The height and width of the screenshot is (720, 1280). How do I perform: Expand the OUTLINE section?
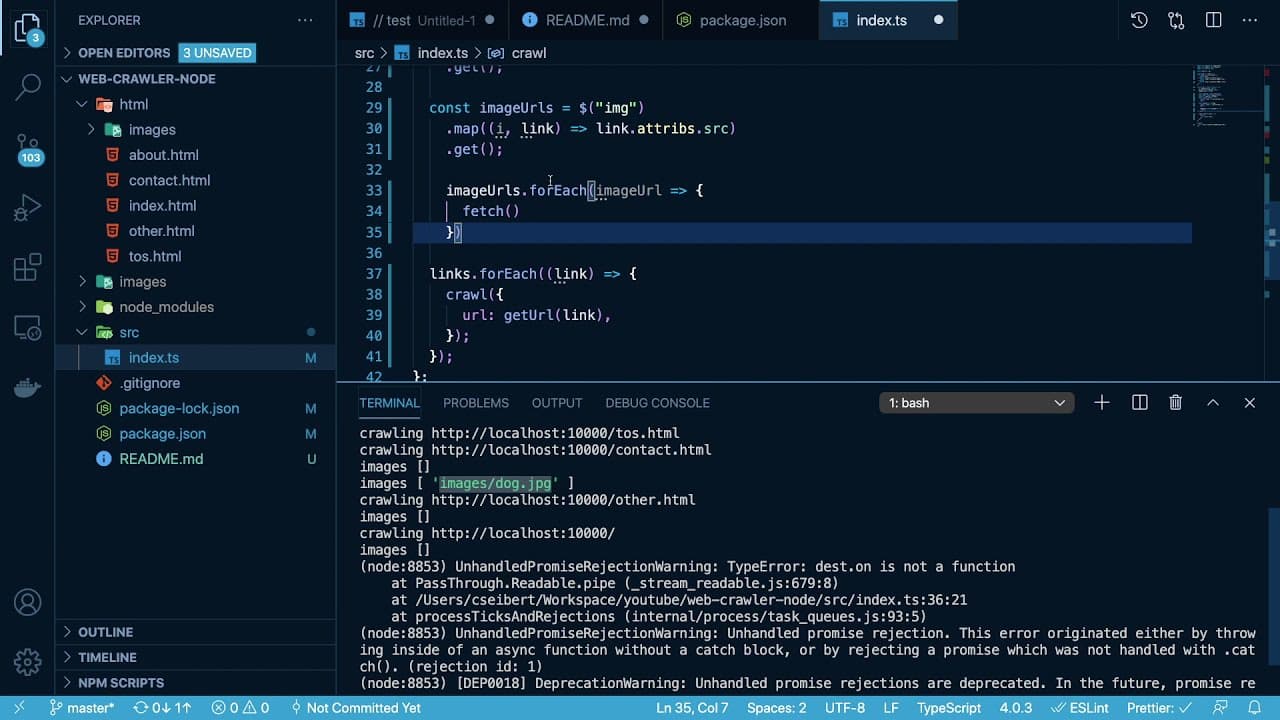pos(105,632)
